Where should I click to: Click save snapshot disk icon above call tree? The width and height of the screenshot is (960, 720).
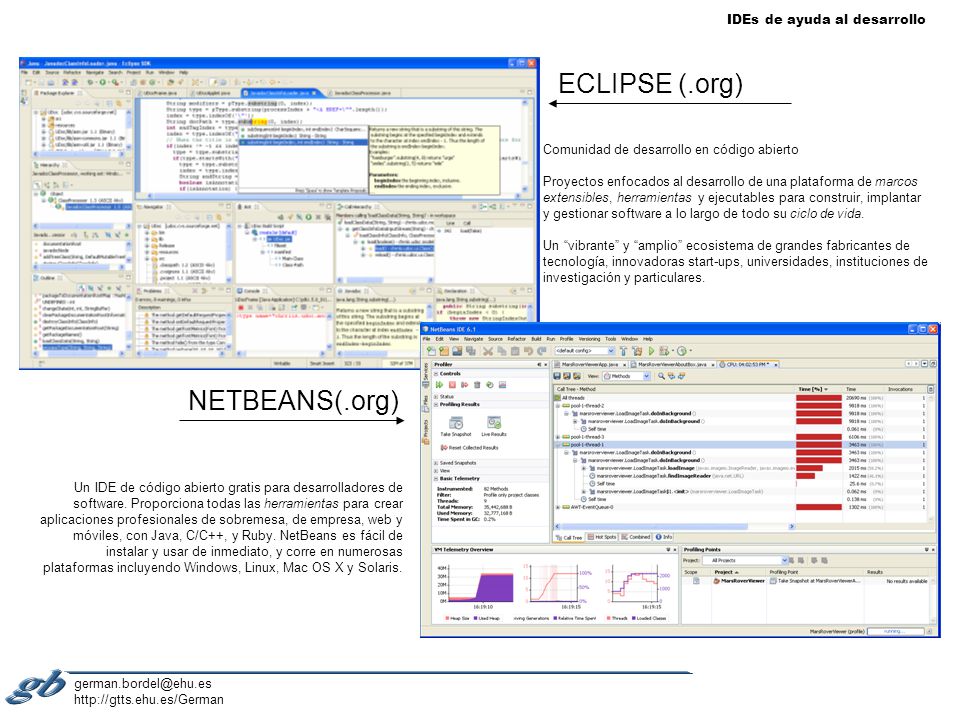click(557, 376)
